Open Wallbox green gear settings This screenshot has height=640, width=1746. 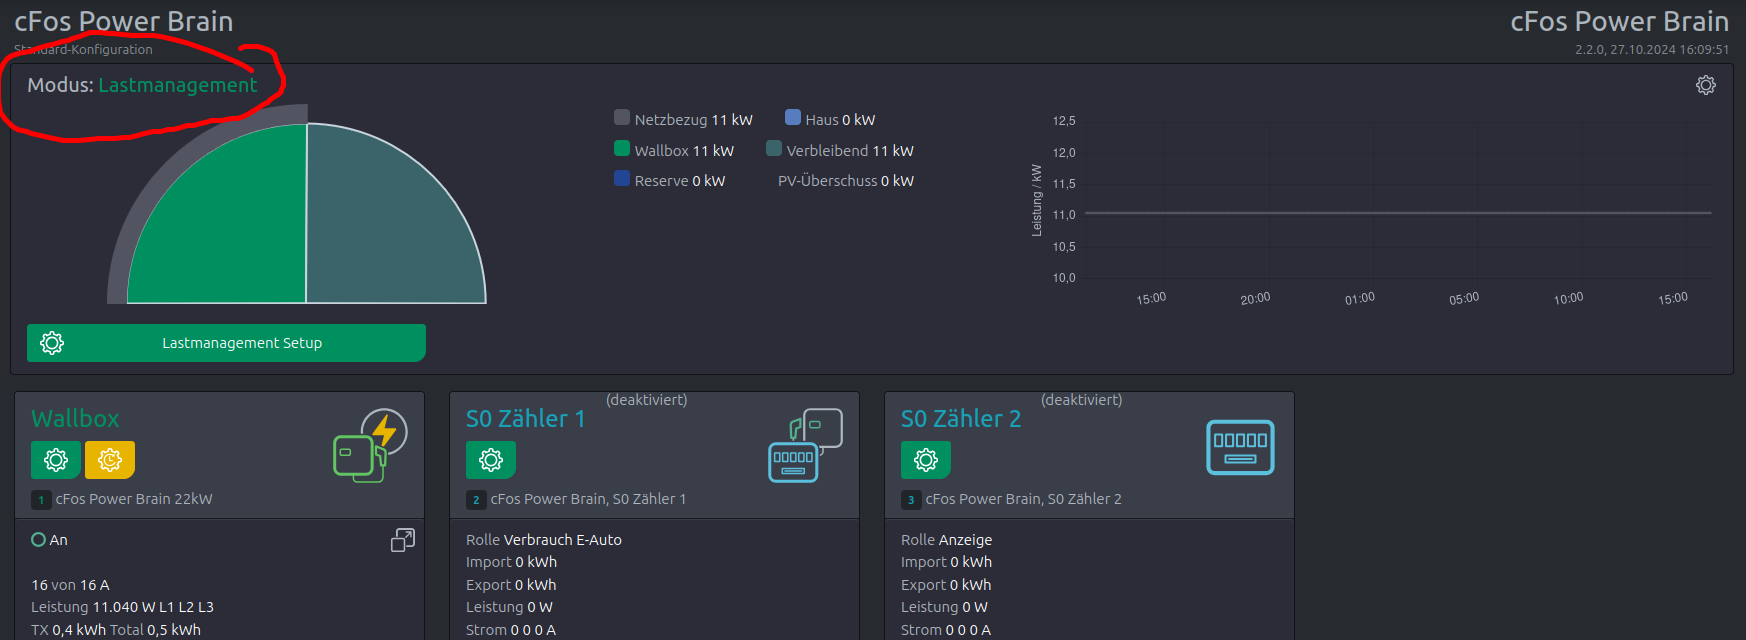point(56,460)
